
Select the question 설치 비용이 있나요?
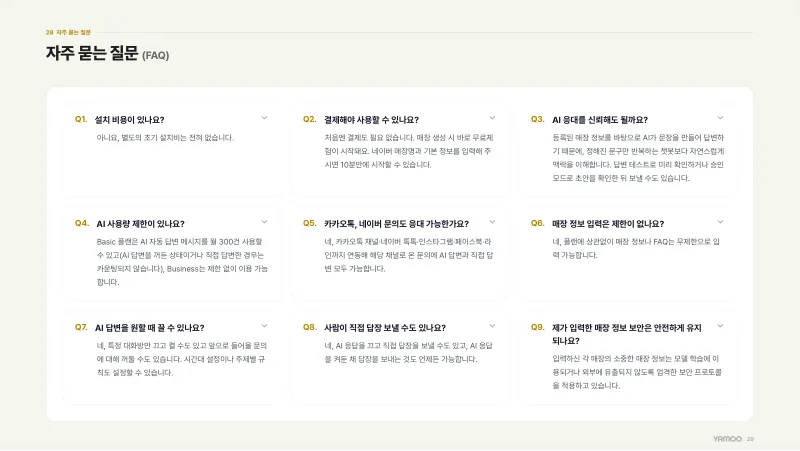click(x=130, y=120)
